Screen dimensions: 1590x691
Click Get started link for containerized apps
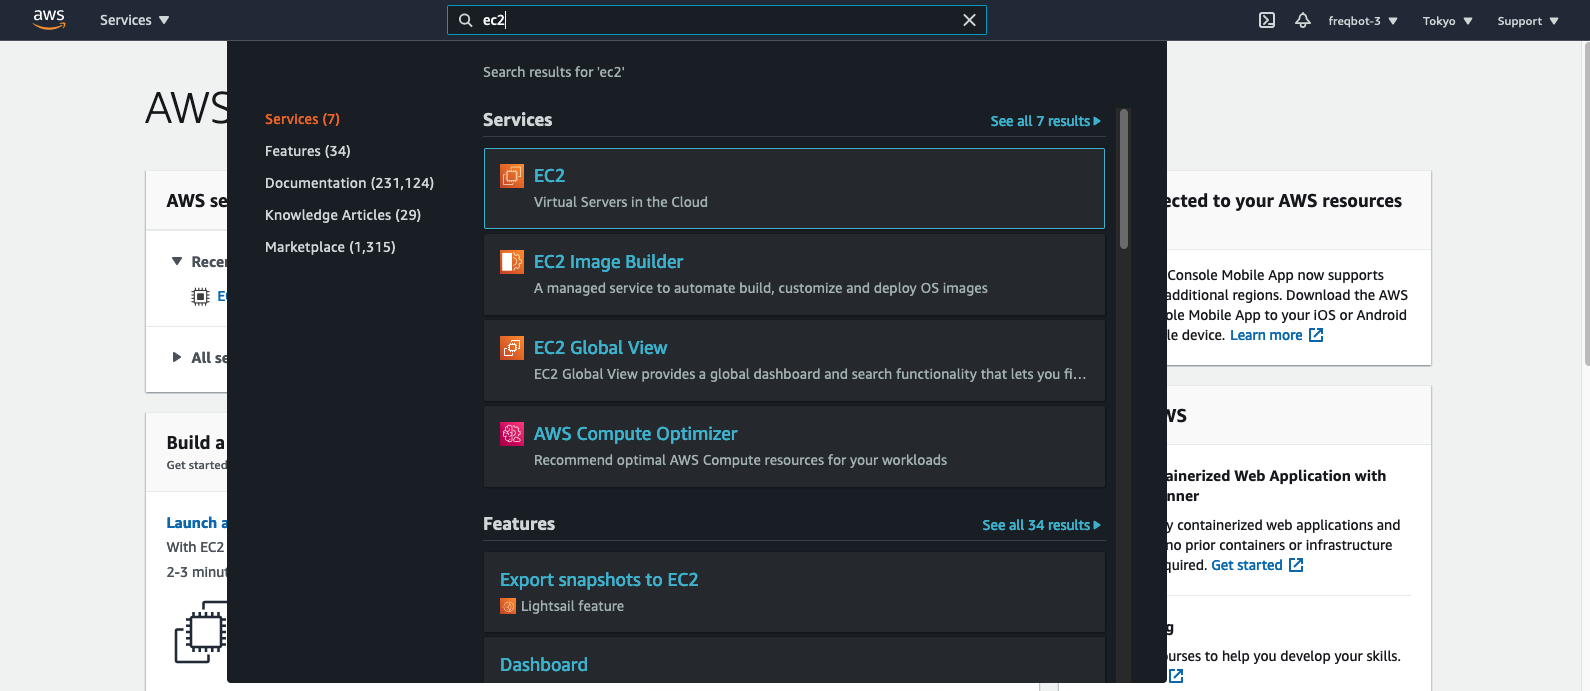point(1246,565)
